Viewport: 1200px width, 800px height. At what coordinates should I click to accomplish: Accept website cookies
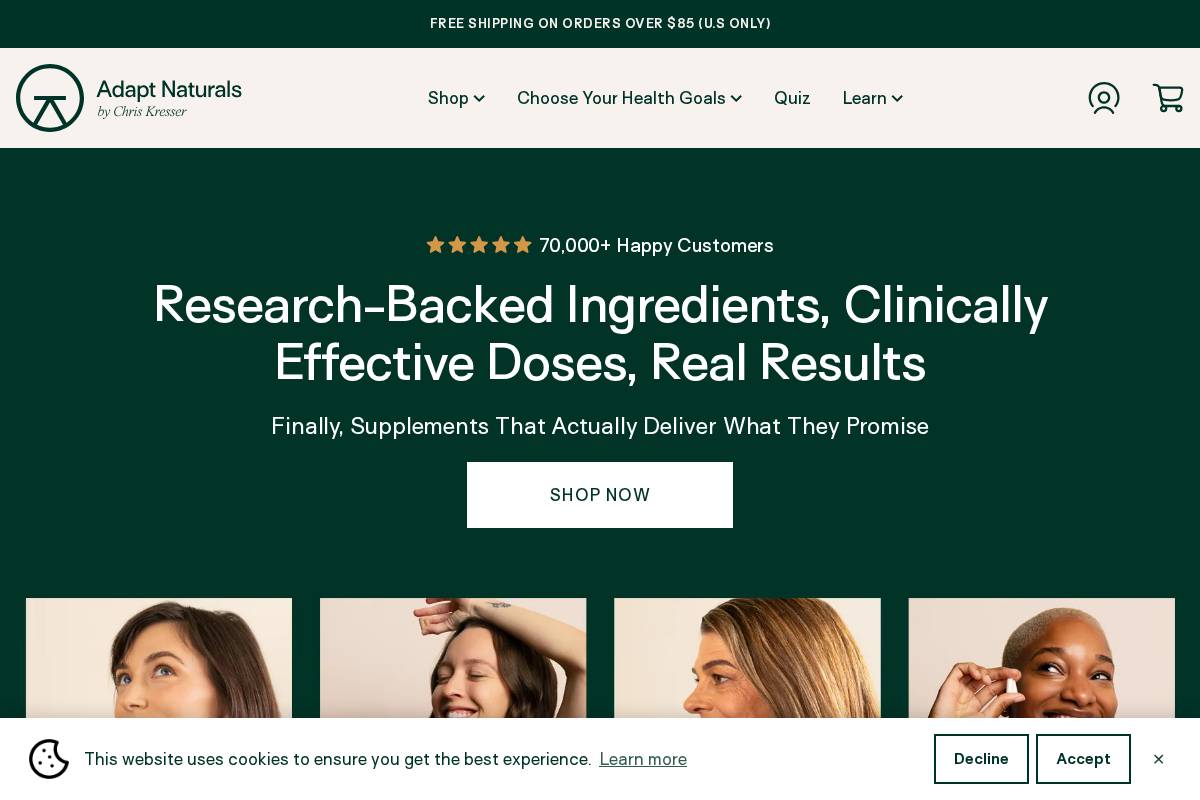[1083, 759]
